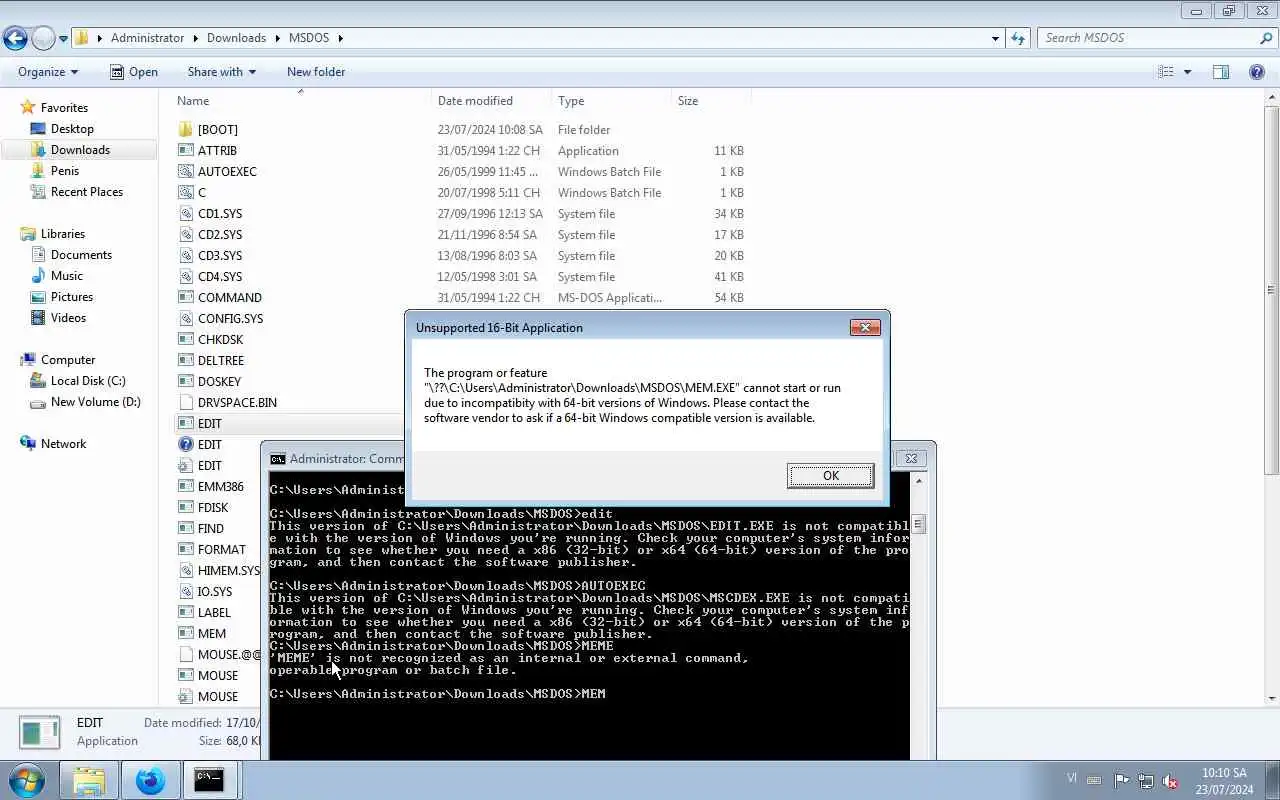Sort files by the Type column
The image size is (1280, 800).
[x=571, y=101]
